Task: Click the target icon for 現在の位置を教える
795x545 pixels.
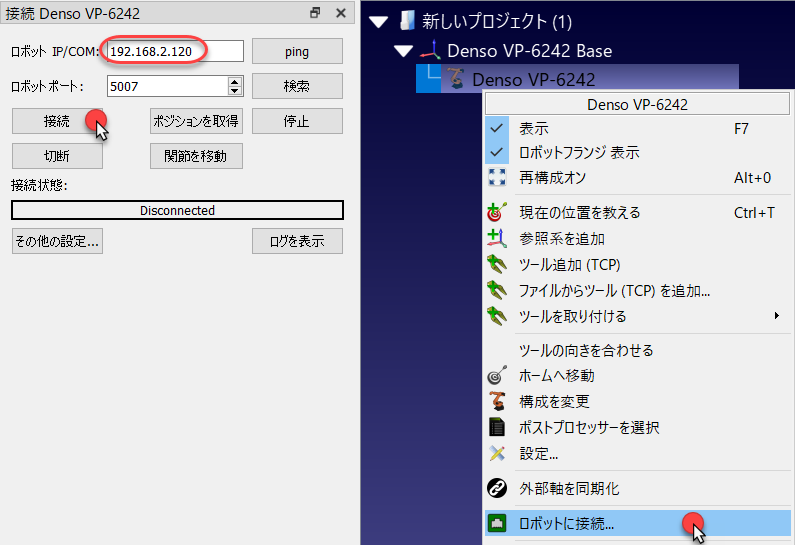Action: pos(497,212)
